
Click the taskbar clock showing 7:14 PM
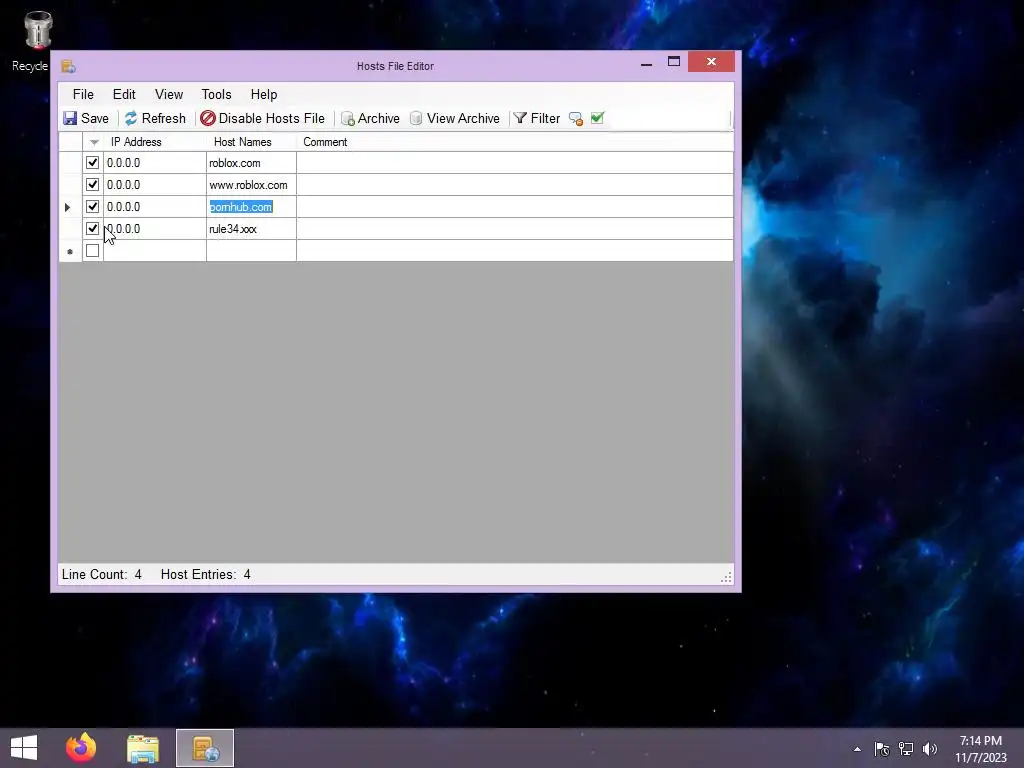(x=980, y=749)
